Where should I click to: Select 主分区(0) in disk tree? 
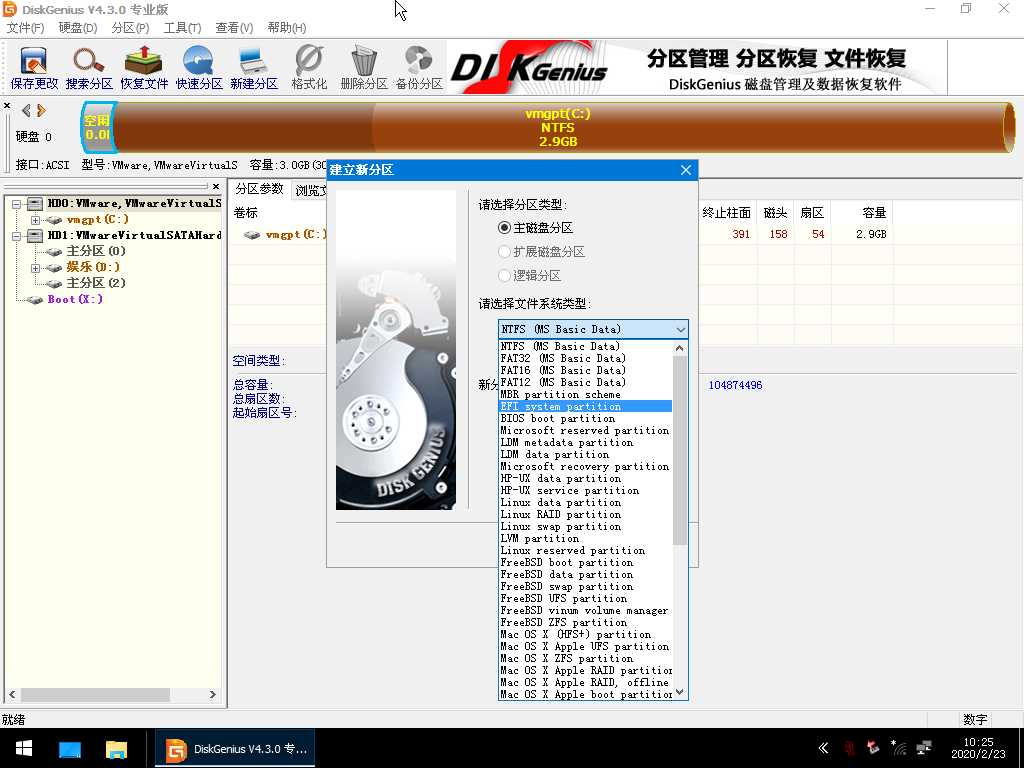click(95, 251)
